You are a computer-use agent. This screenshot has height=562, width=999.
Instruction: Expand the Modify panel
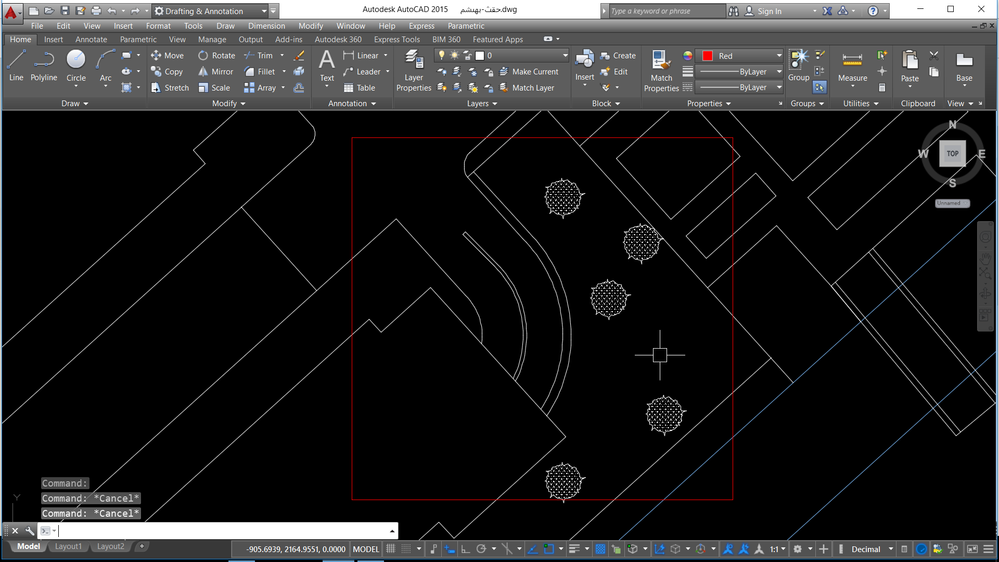(x=228, y=103)
